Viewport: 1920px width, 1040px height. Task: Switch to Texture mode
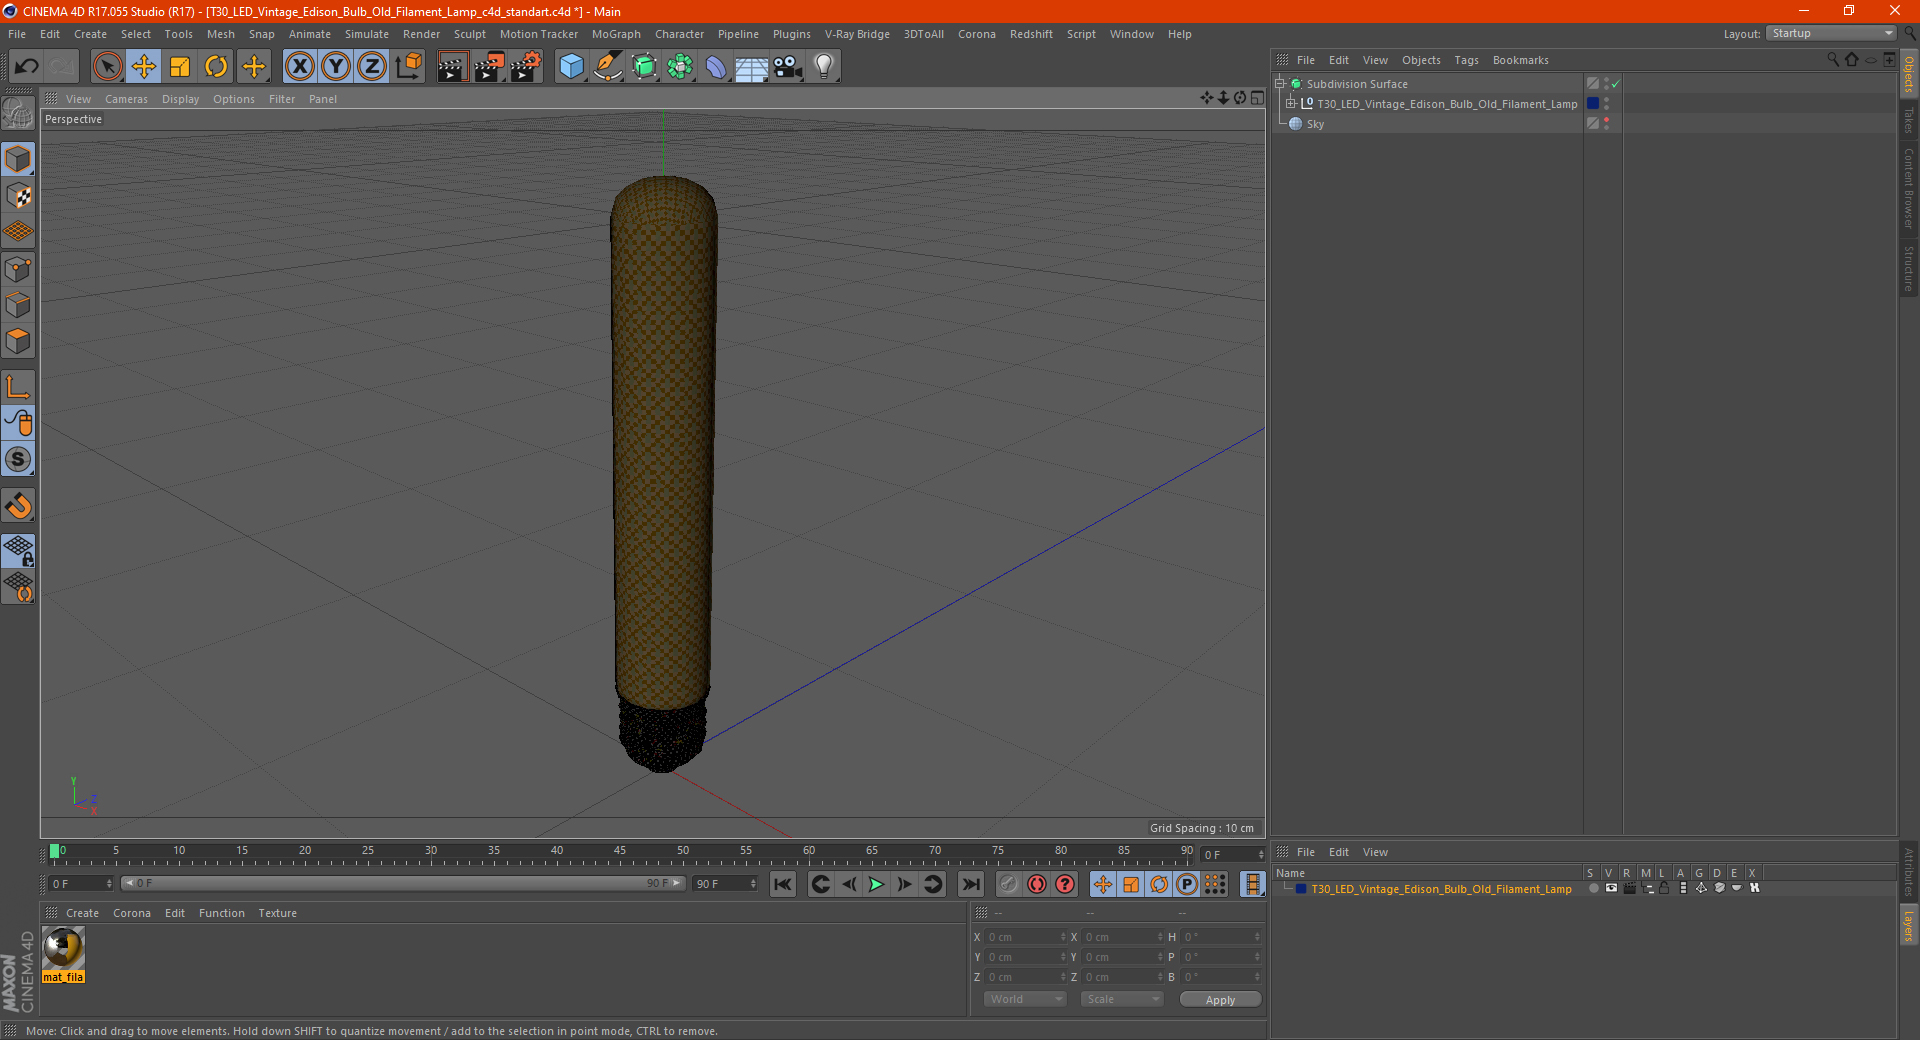pyautogui.click(x=18, y=196)
